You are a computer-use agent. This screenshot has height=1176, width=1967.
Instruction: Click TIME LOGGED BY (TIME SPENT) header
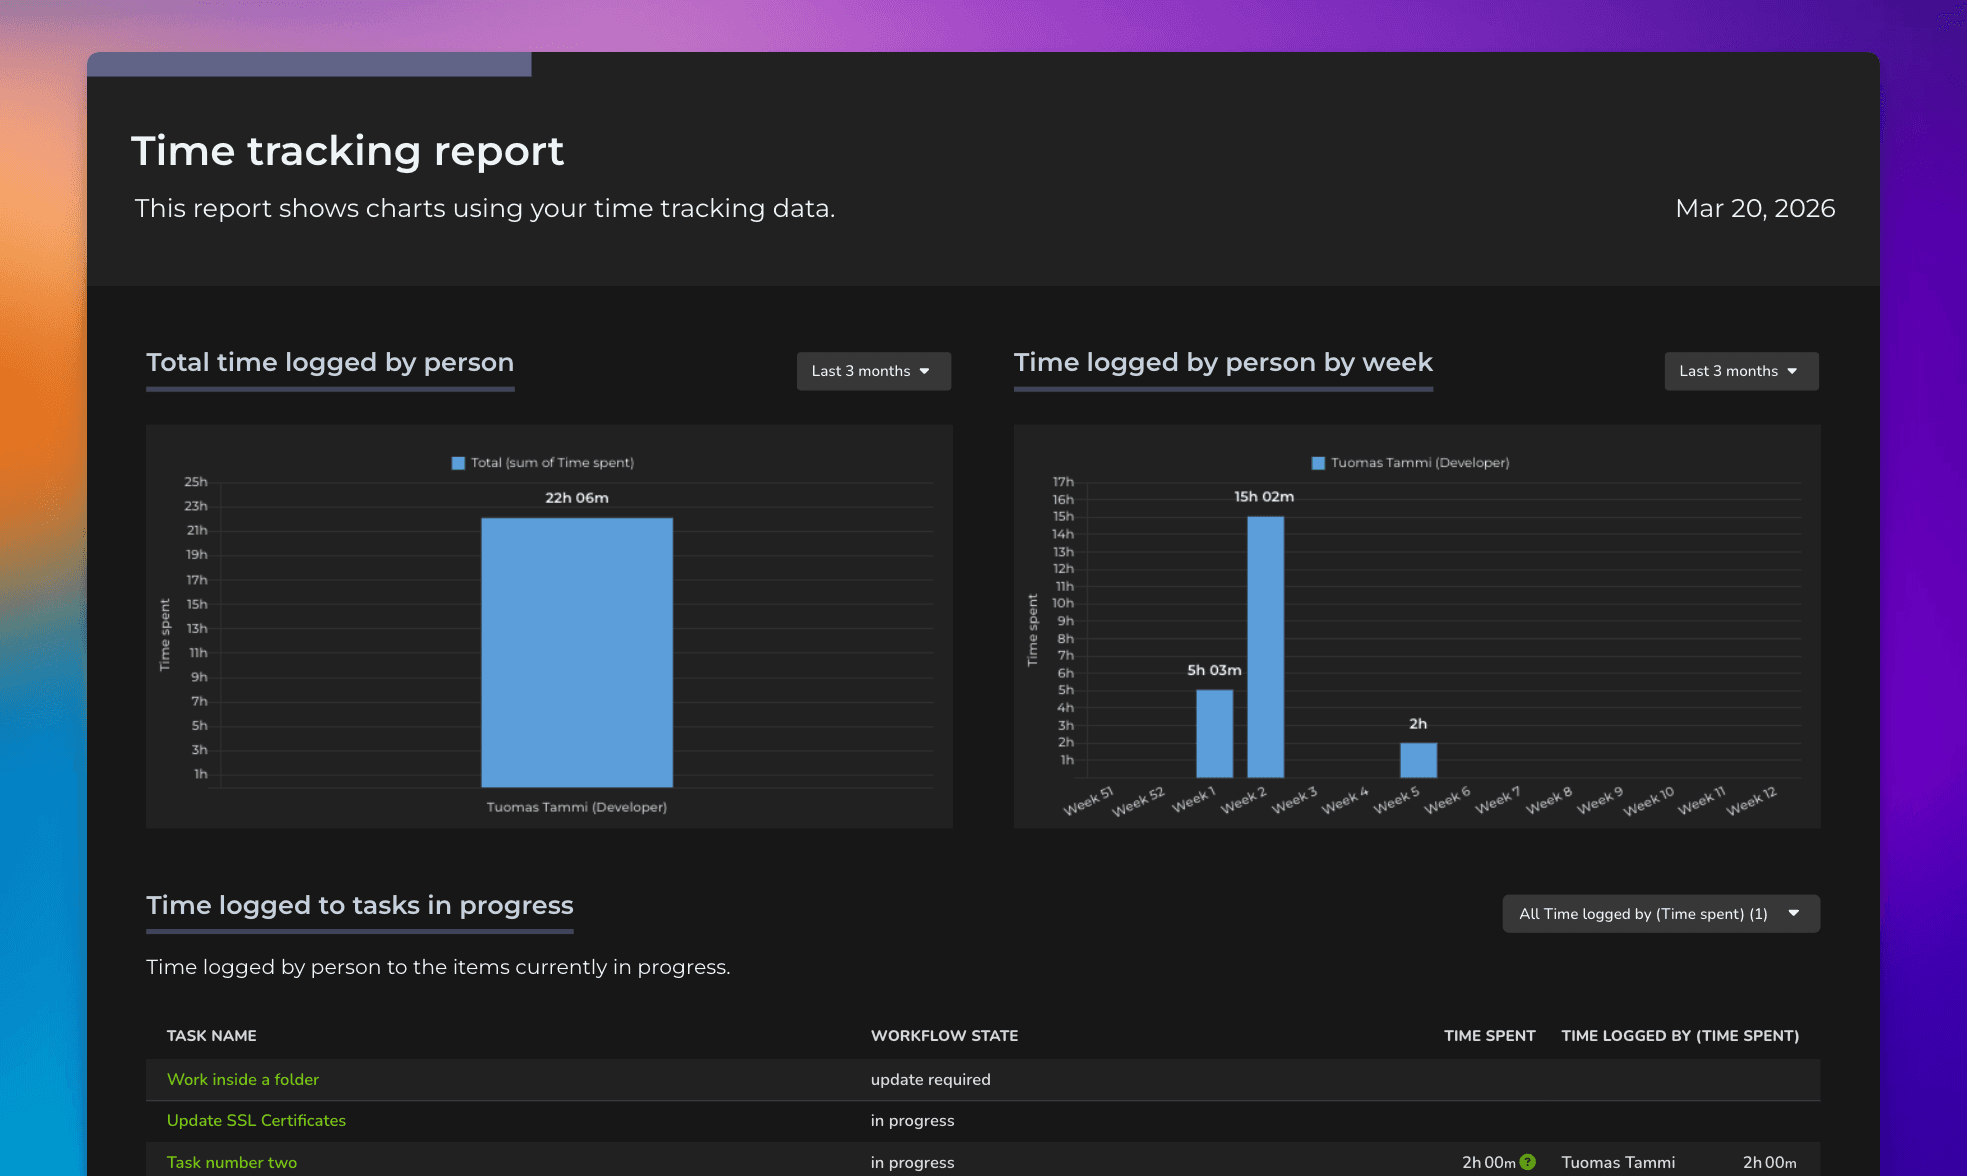click(1680, 1036)
